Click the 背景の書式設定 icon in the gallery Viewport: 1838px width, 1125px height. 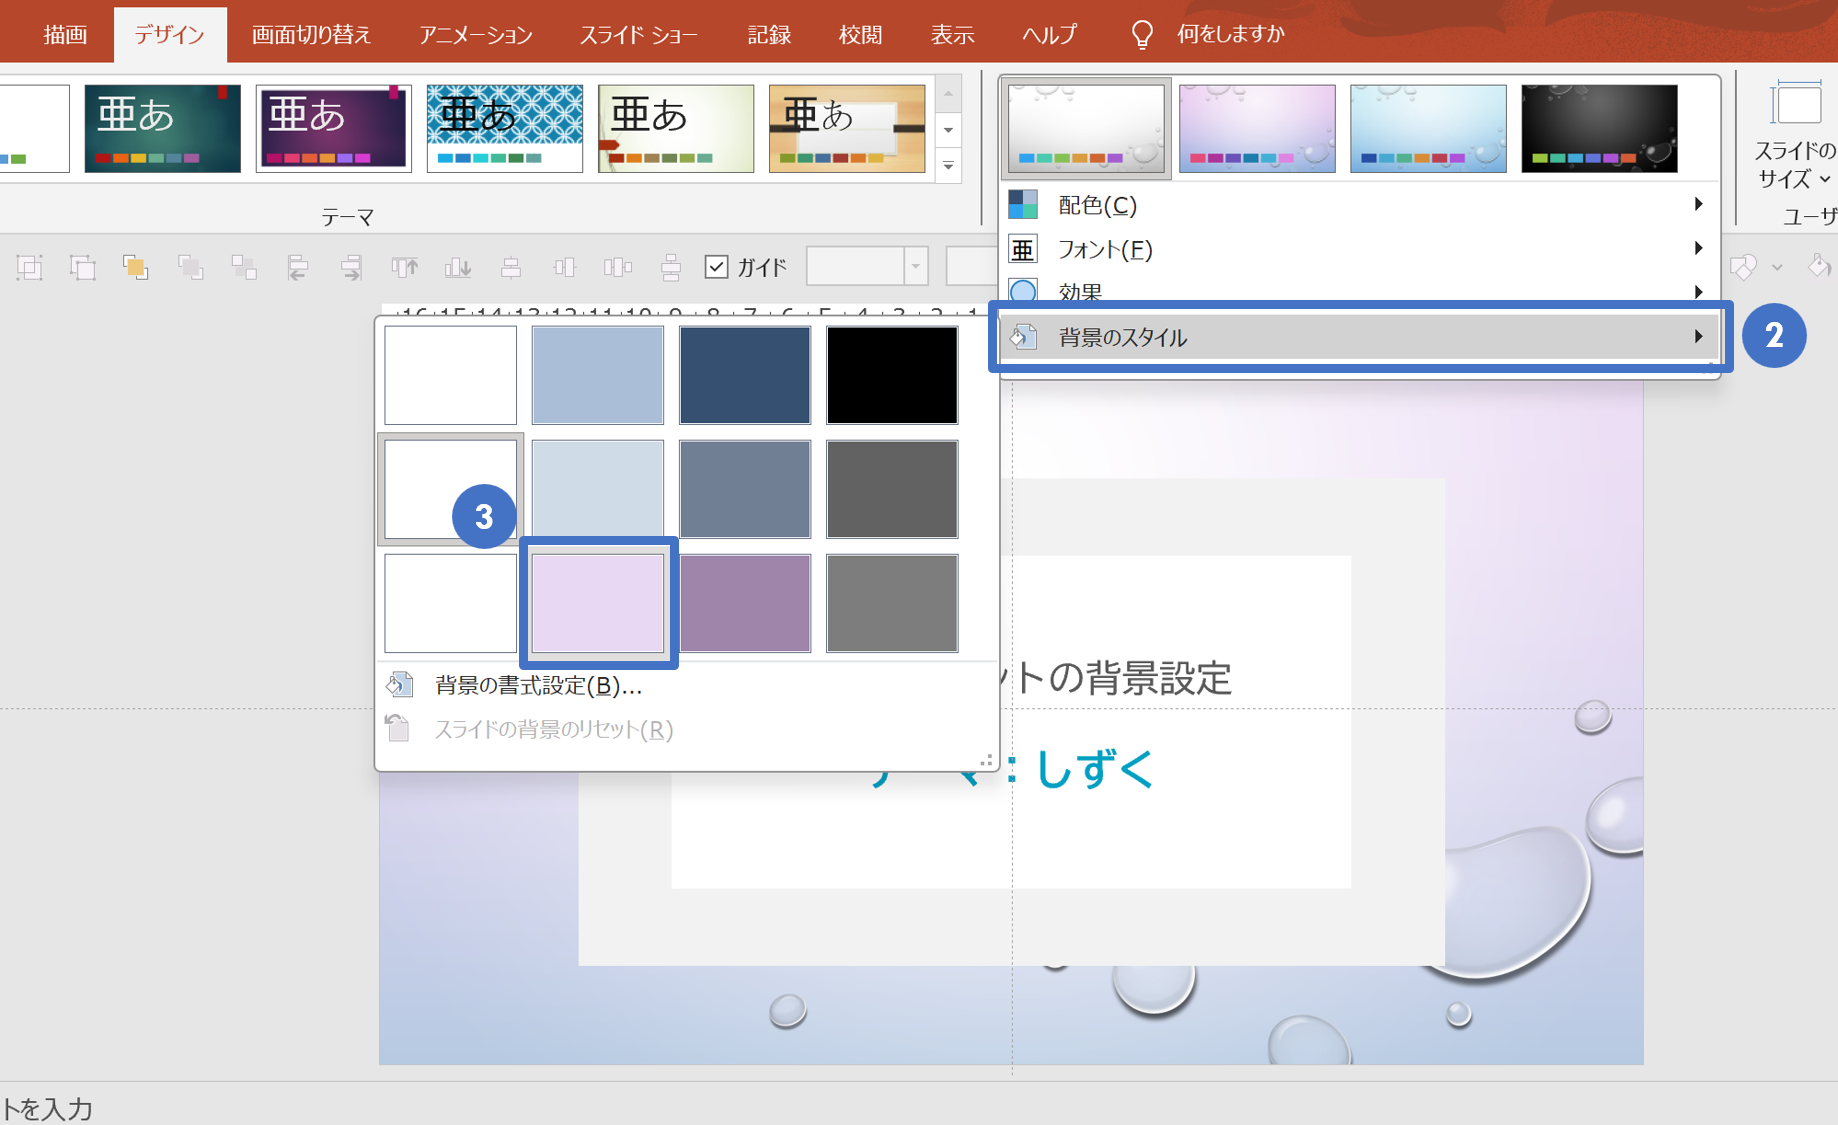pos(400,684)
